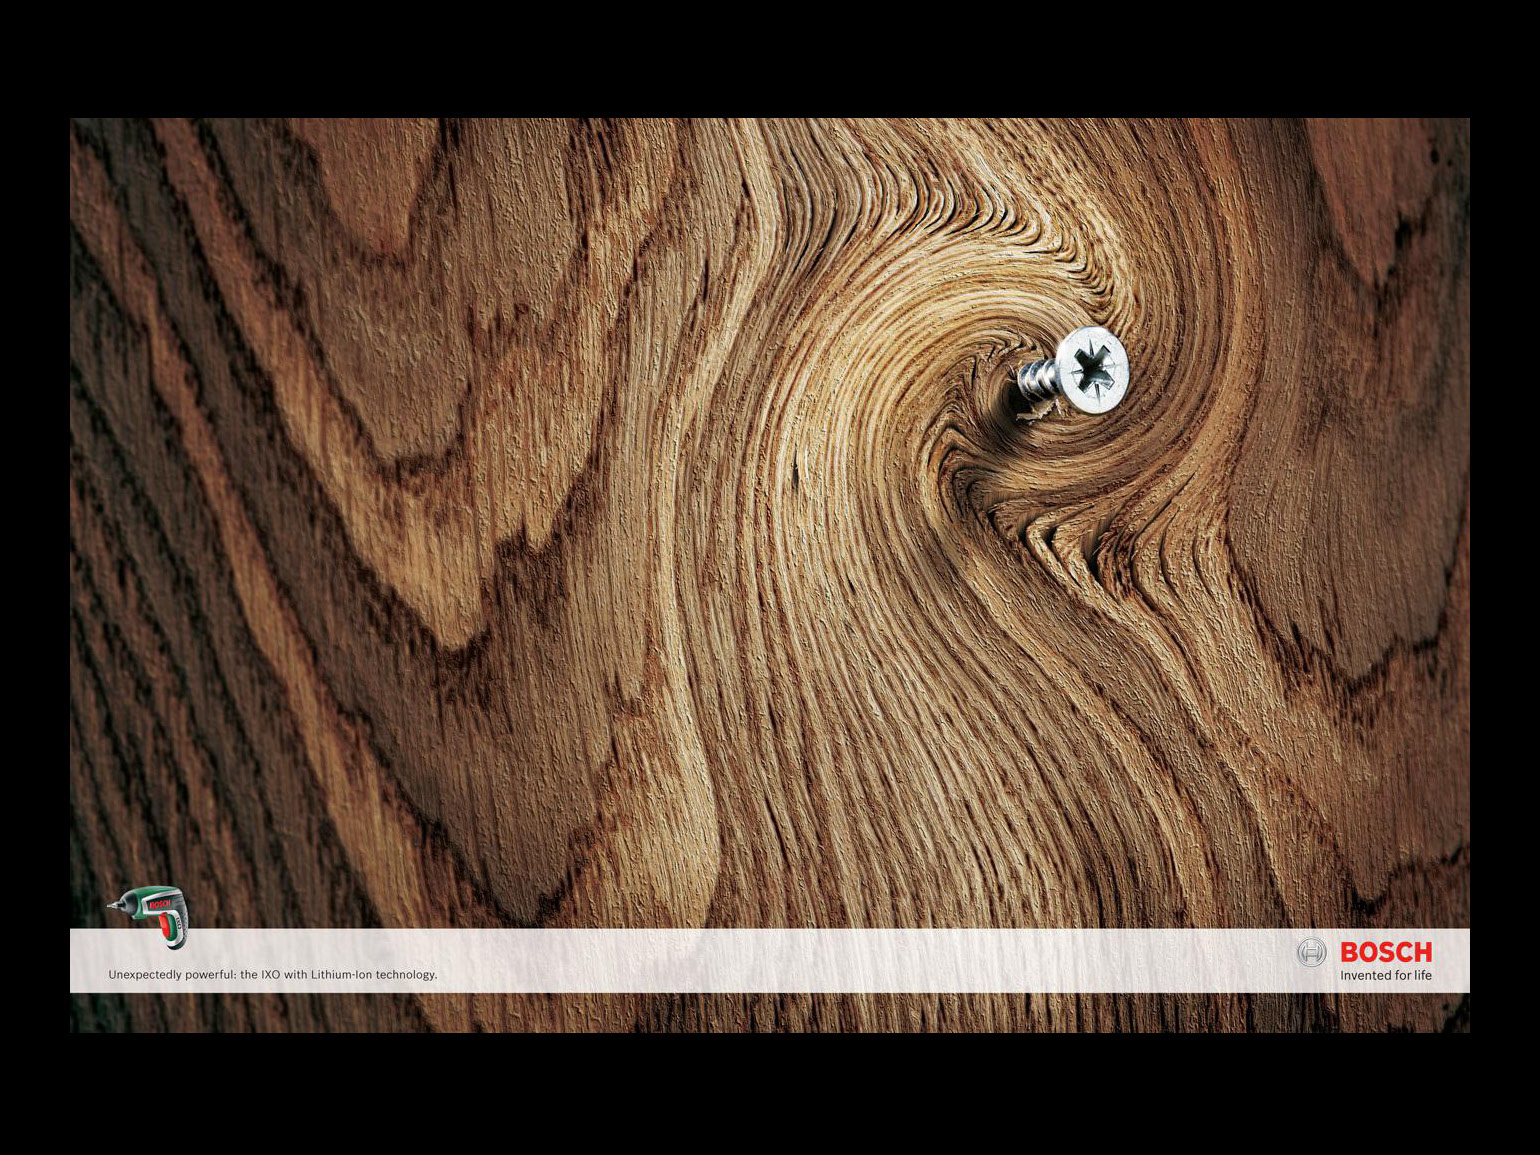Image resolution: width=1540 pixels, height=1155 pixels.
Task: Click the 'Unexpectedly powerful' caption text
Action: [273, 974]
